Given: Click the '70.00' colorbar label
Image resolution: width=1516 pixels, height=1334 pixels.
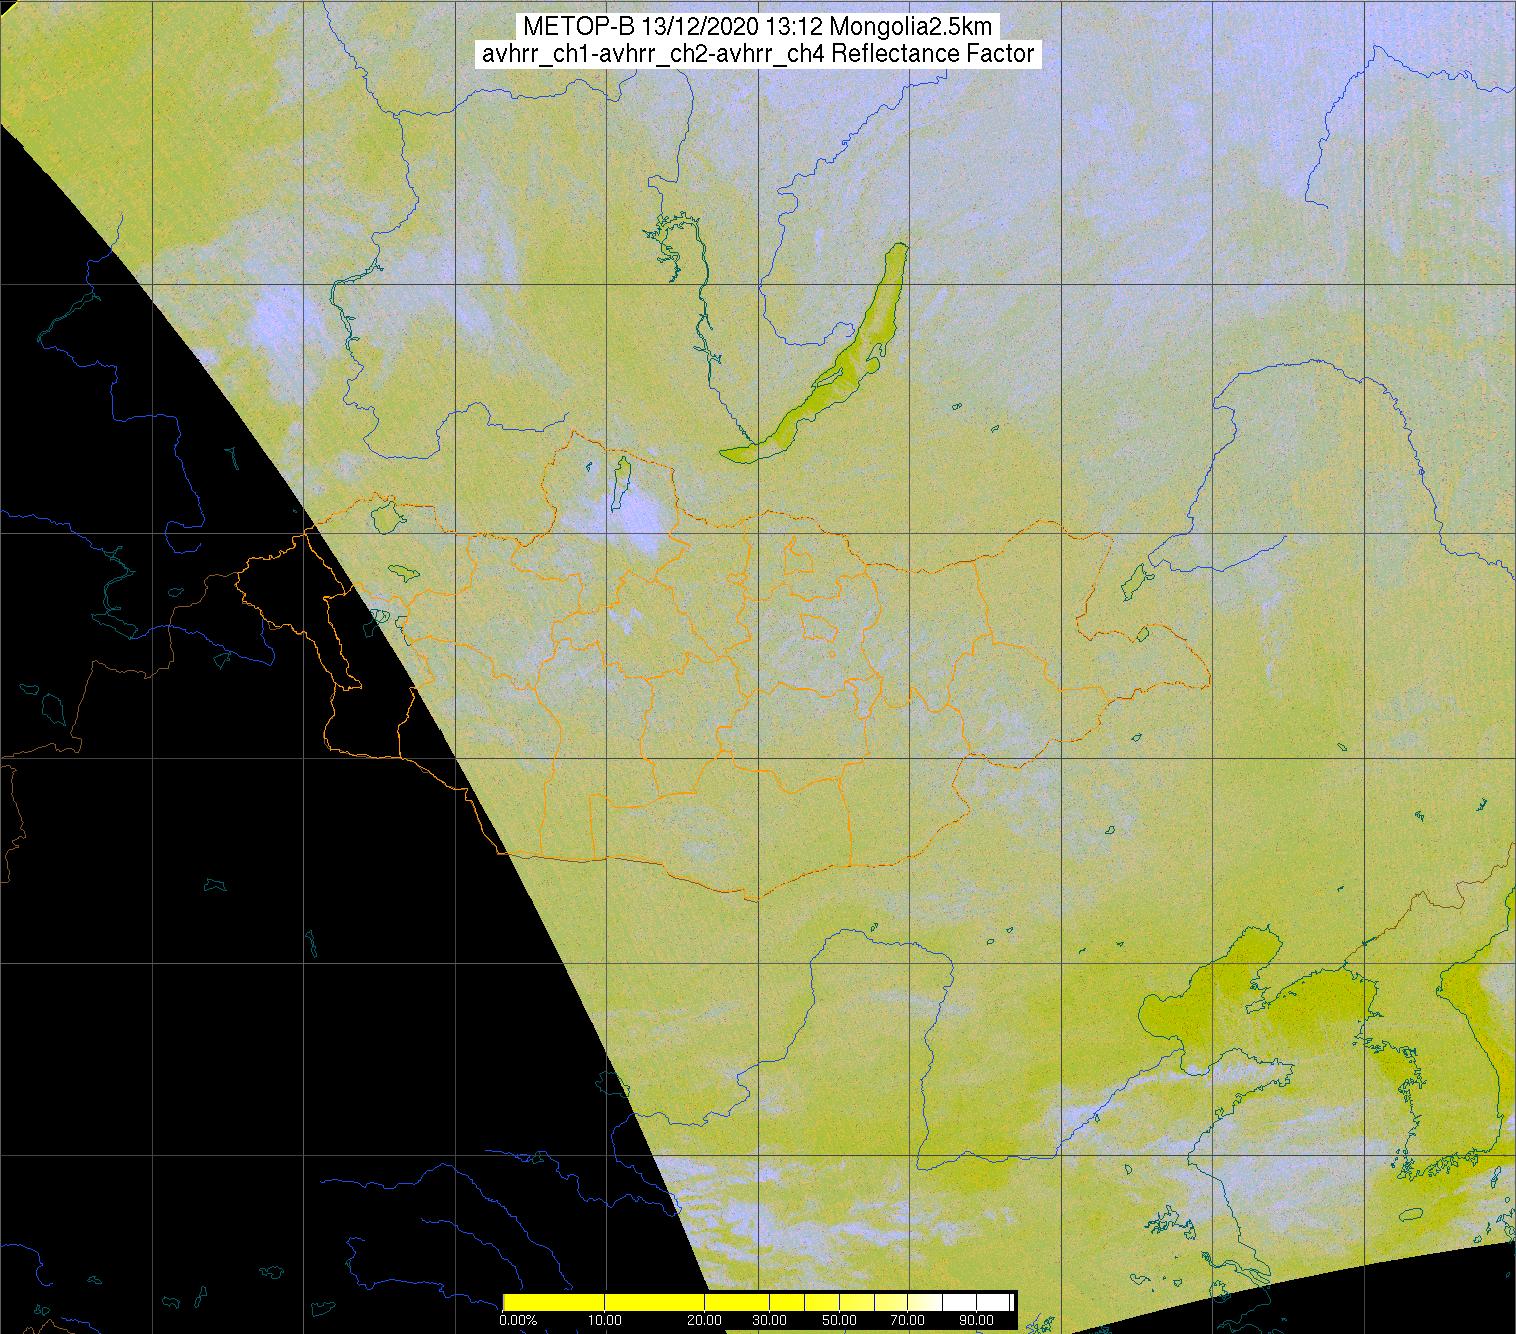Looking at the screenshot, I should 907,1320.
